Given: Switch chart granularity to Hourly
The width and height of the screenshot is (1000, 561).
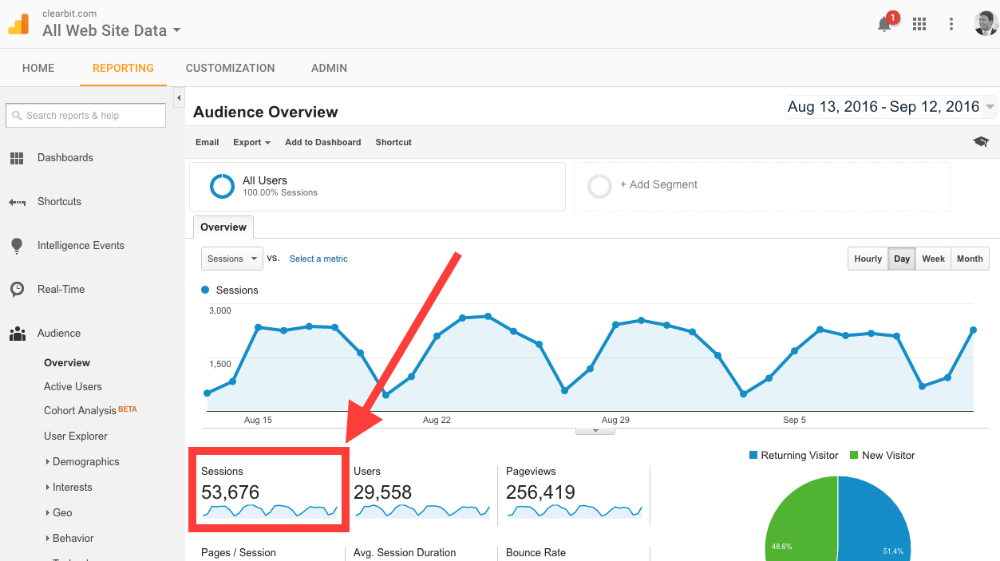Looking at the screenshot, I should pyautogui.click(x=868, y=259).
